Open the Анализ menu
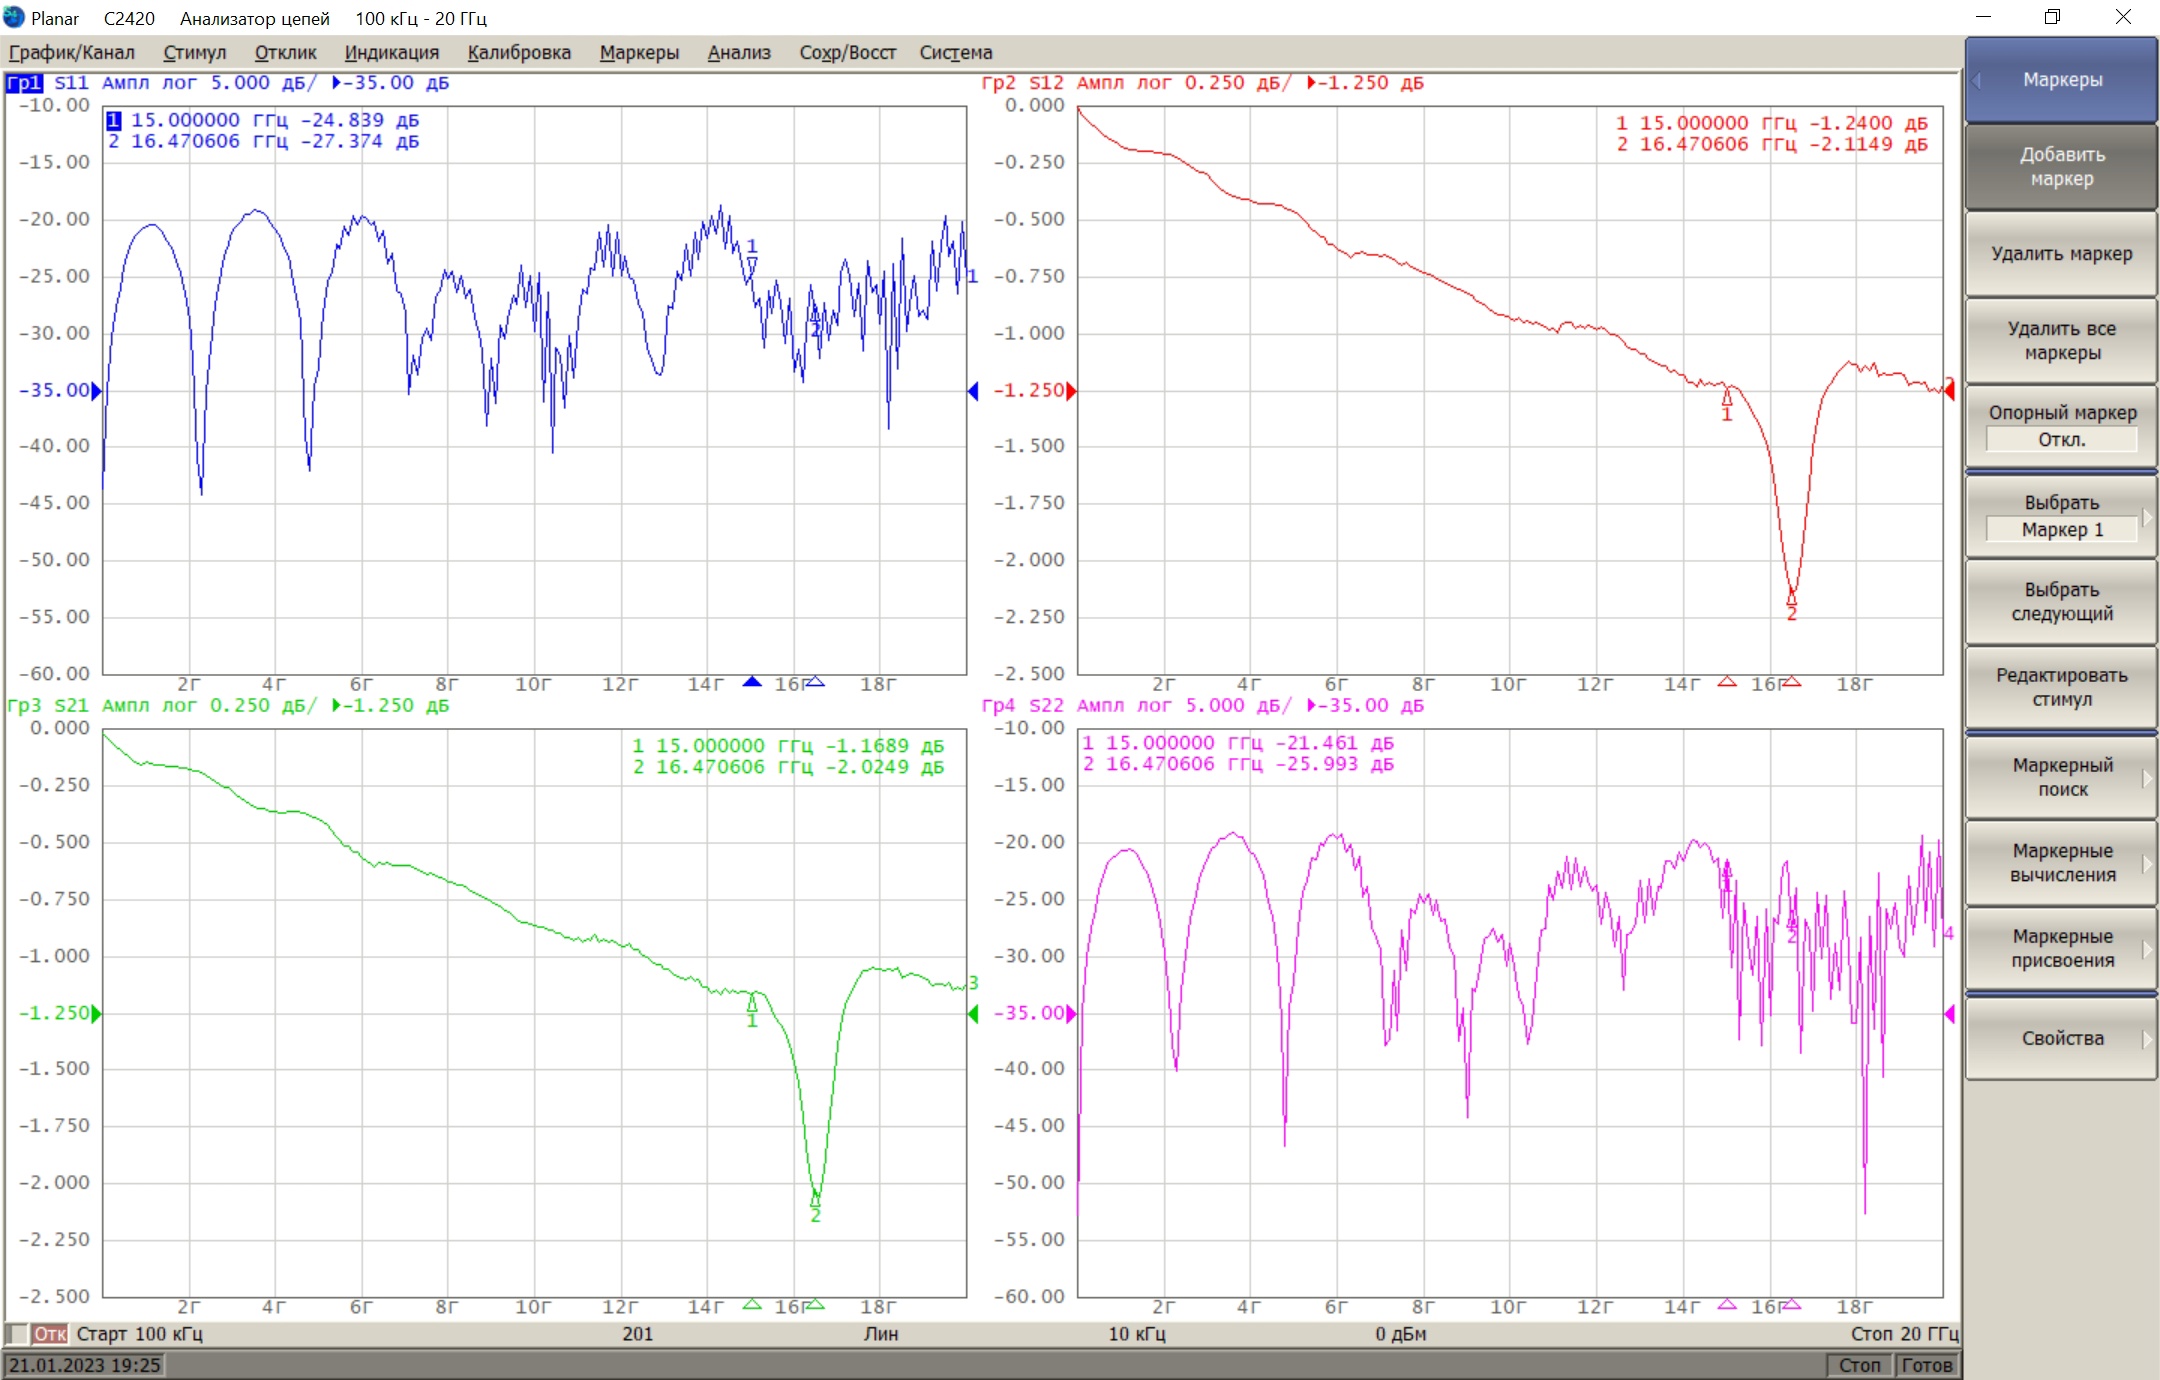 739,53
